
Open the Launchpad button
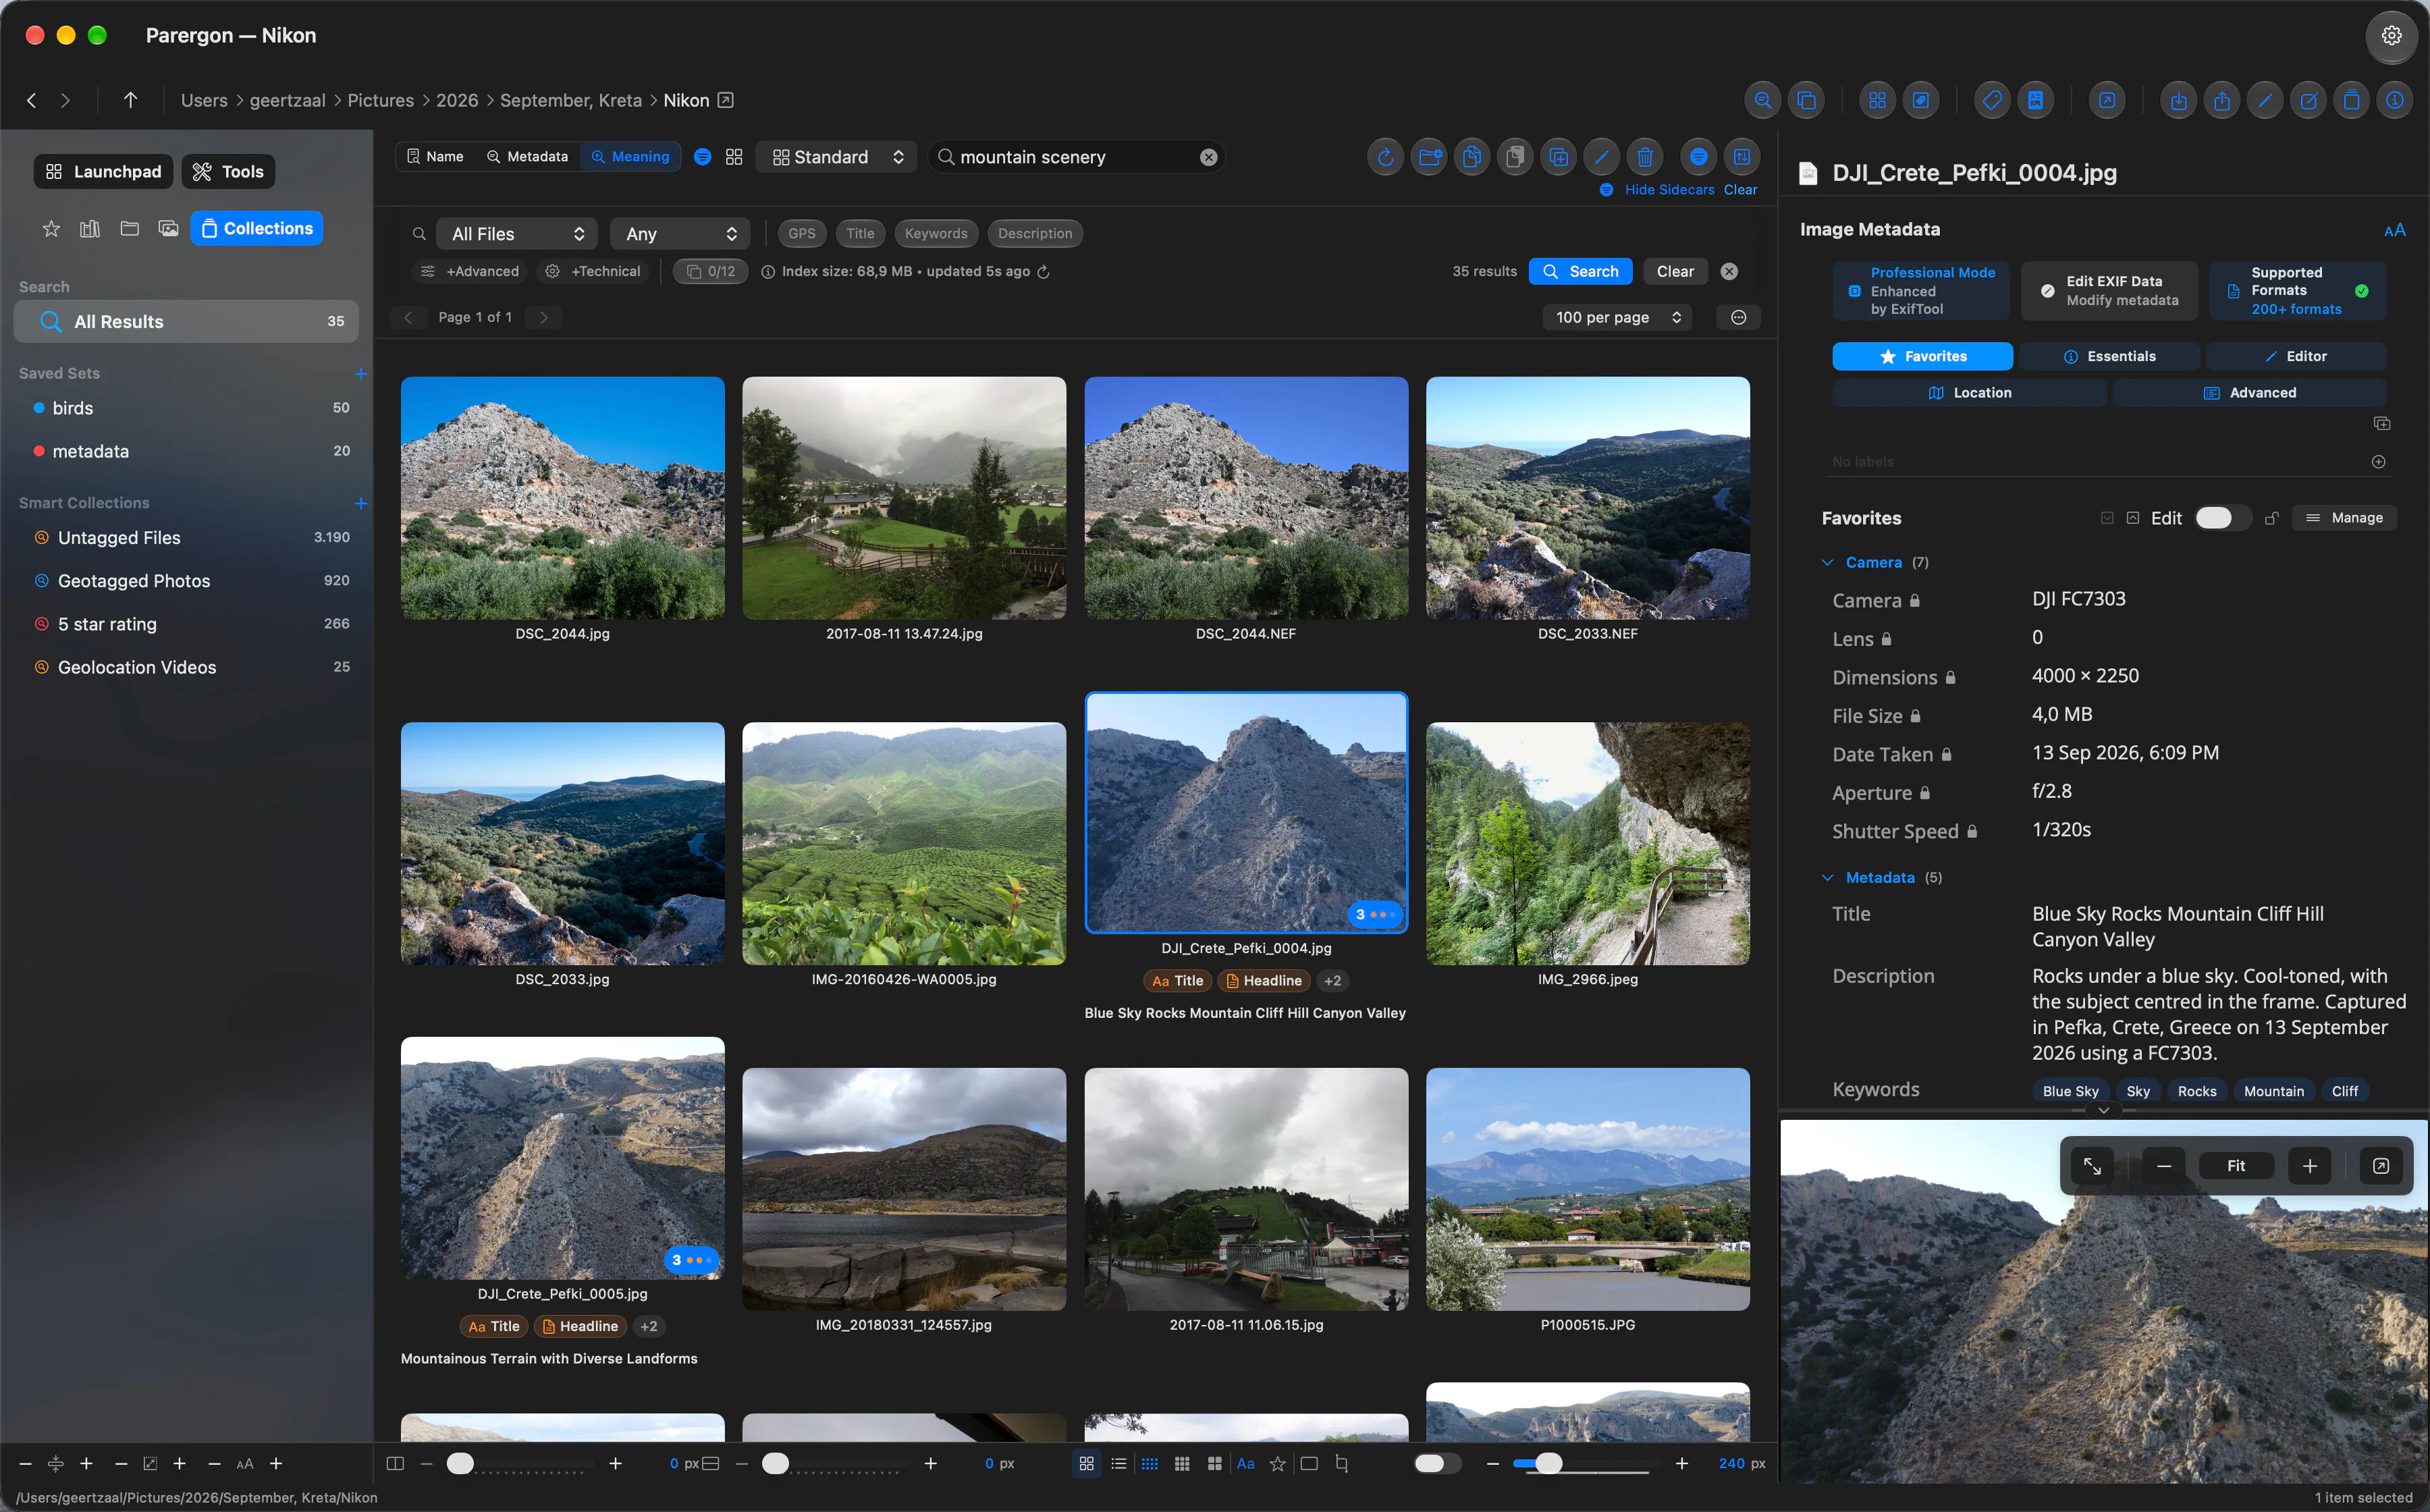click(104, 172)
